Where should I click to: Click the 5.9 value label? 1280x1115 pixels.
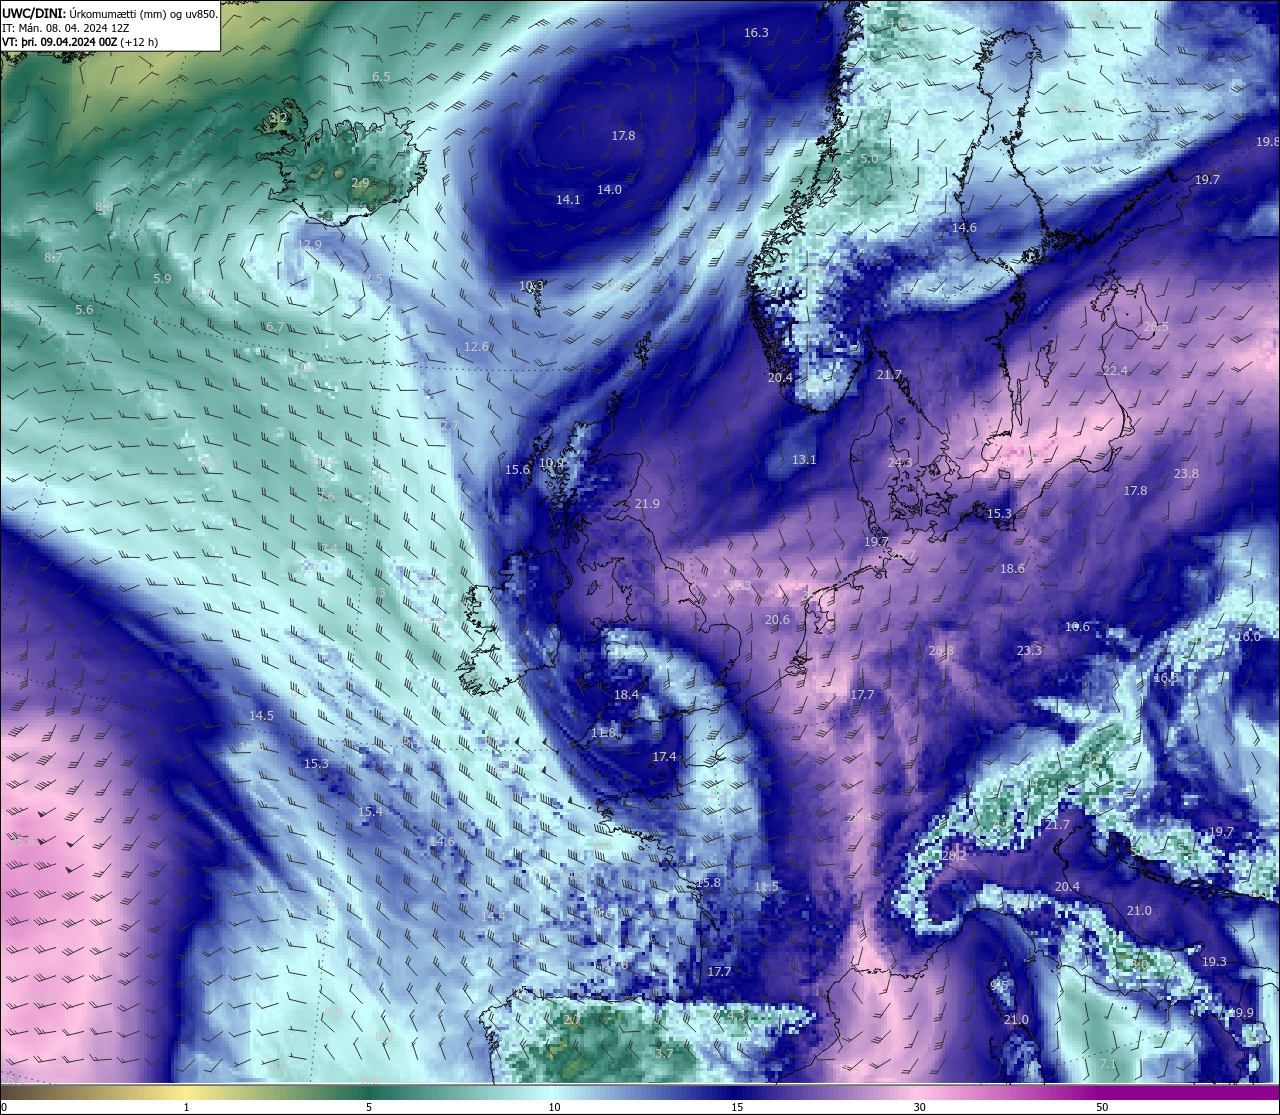pos(162,279)
